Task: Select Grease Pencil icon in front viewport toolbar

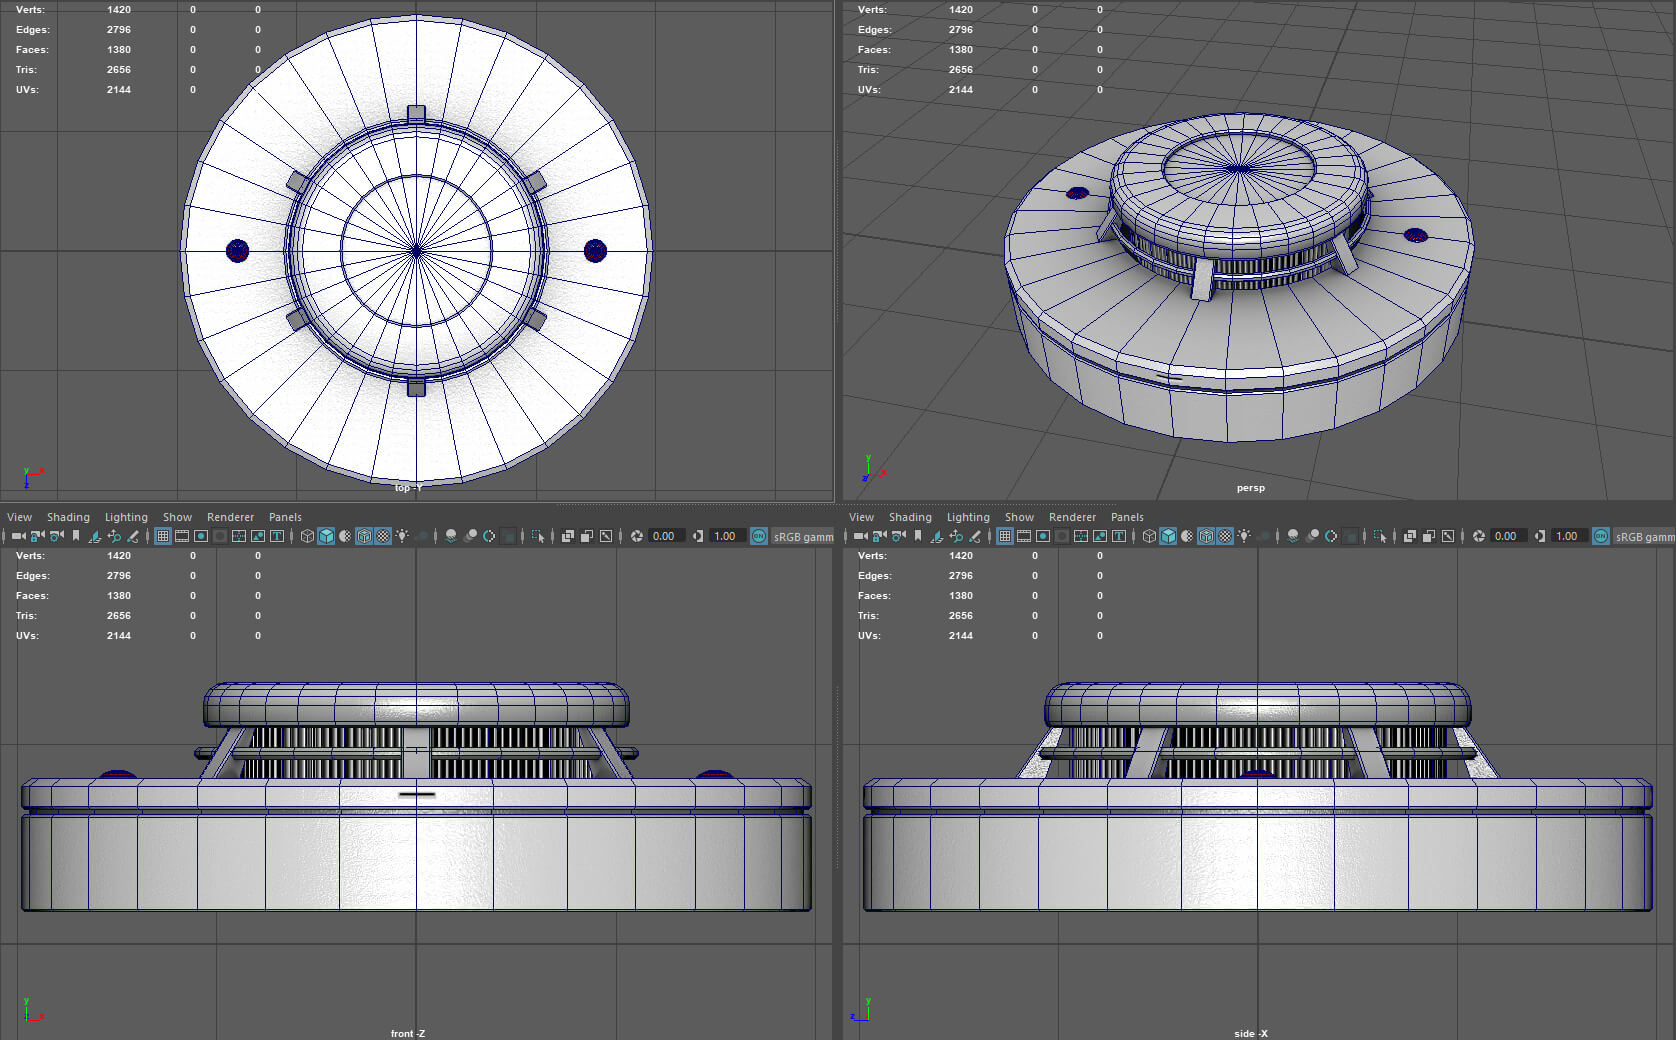Action: (x=132, y=536)
